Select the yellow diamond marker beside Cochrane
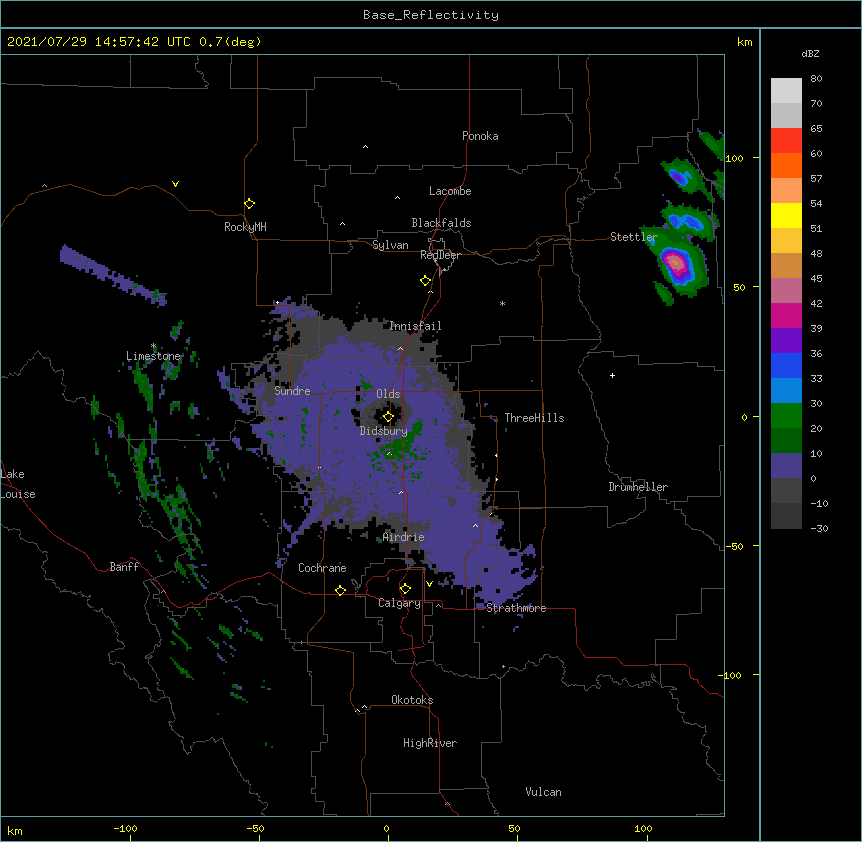The width and height of the screenshot is (862, 842). coord(340,590)
